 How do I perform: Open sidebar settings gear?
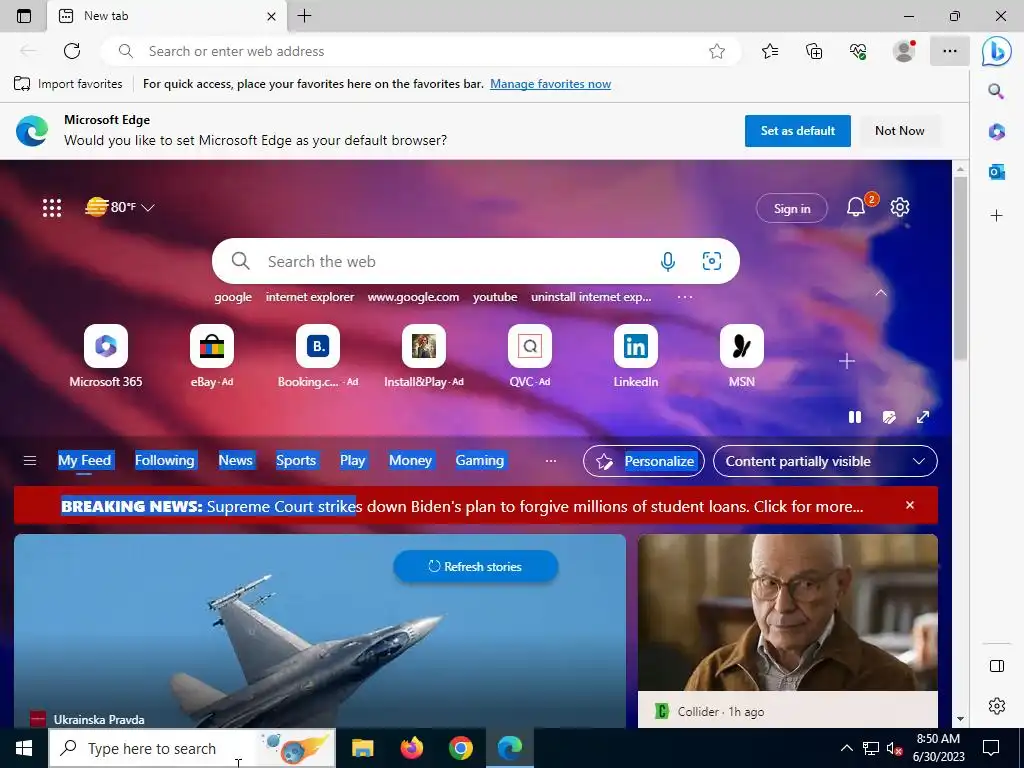(997, 706)
